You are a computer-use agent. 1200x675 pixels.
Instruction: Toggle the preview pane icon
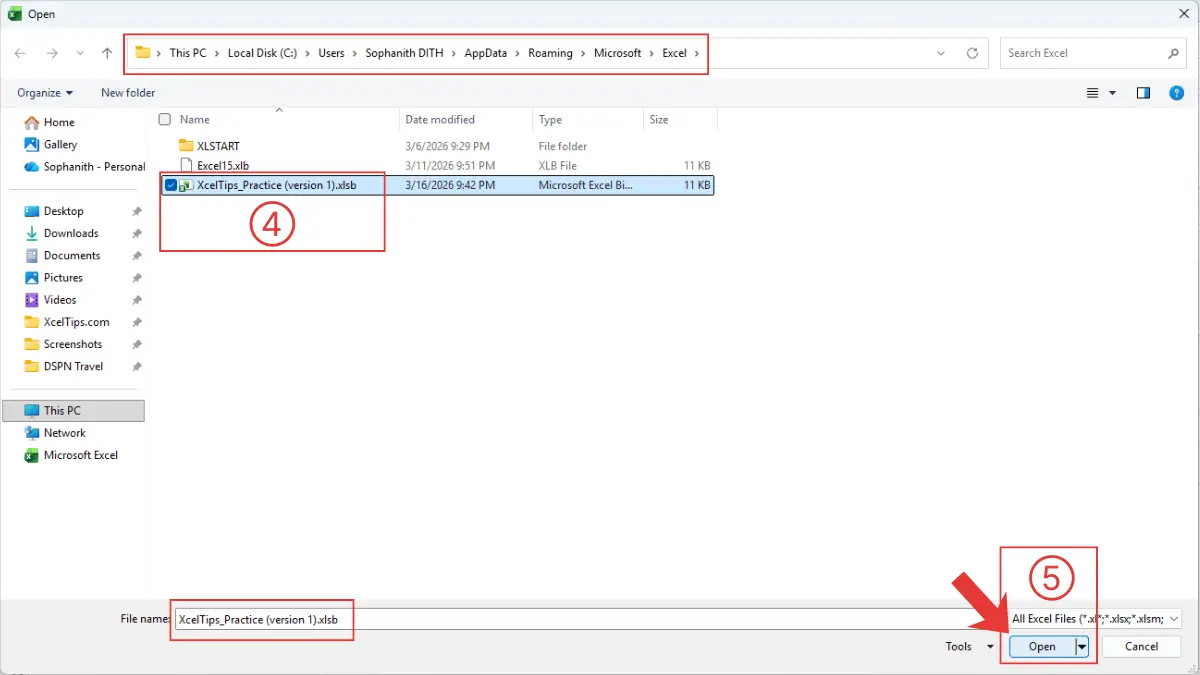point(1143,93)
